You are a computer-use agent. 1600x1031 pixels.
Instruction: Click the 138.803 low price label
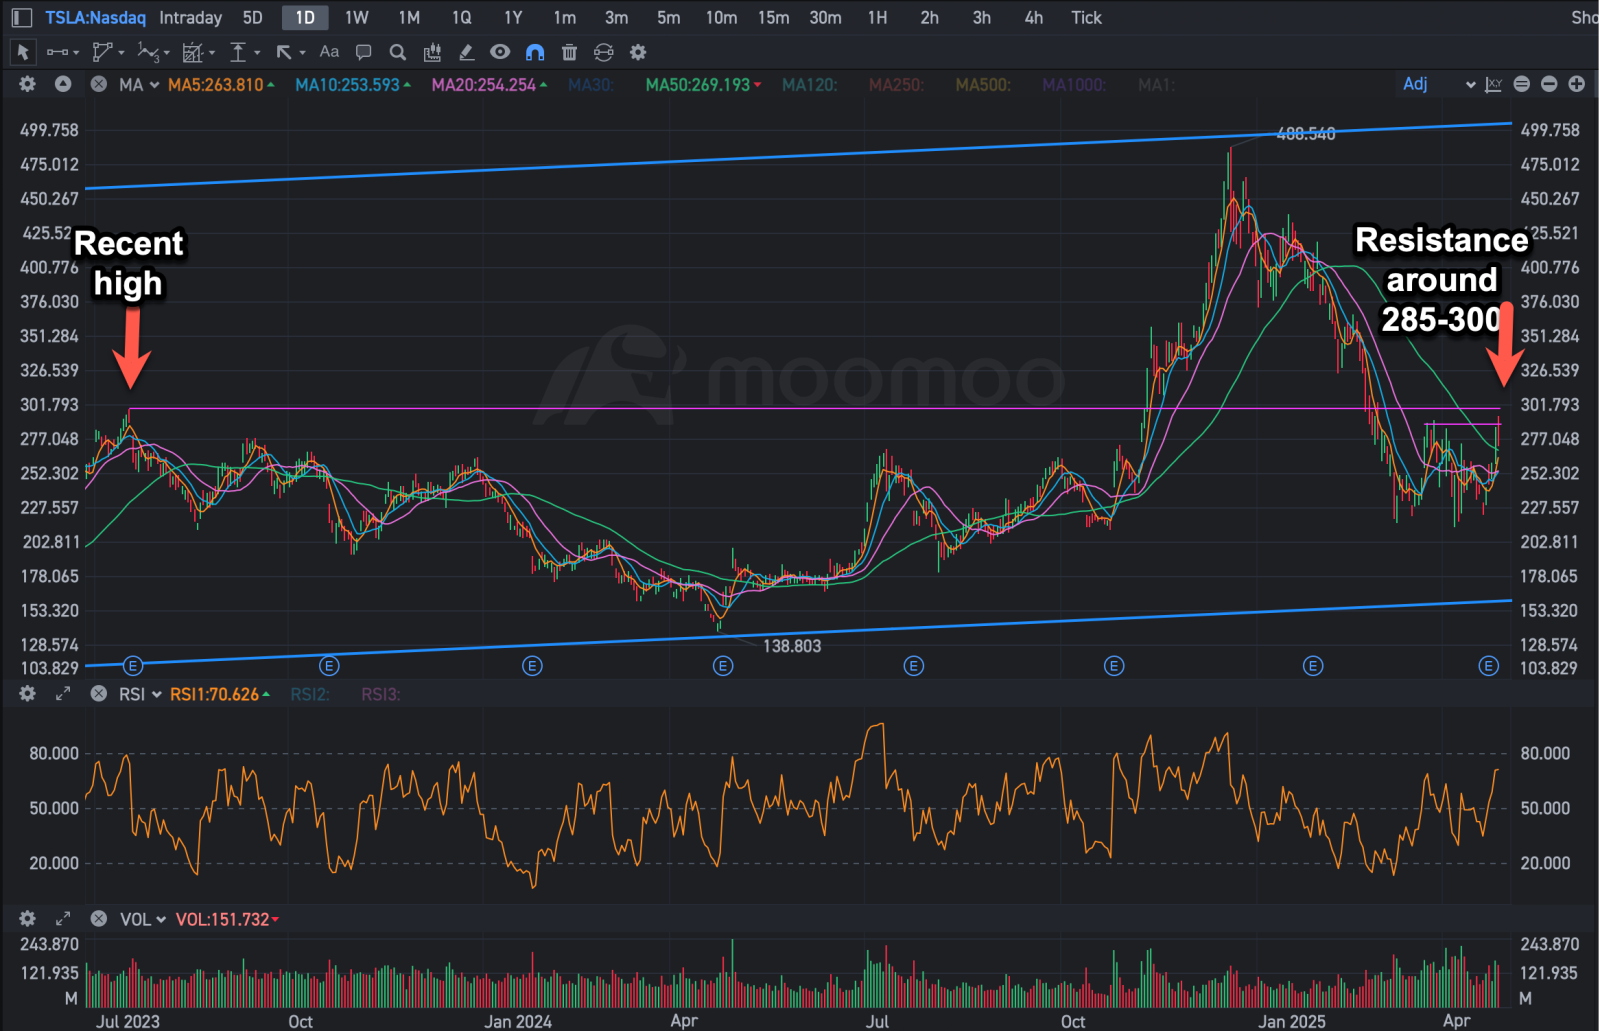[x=792, y=646]
